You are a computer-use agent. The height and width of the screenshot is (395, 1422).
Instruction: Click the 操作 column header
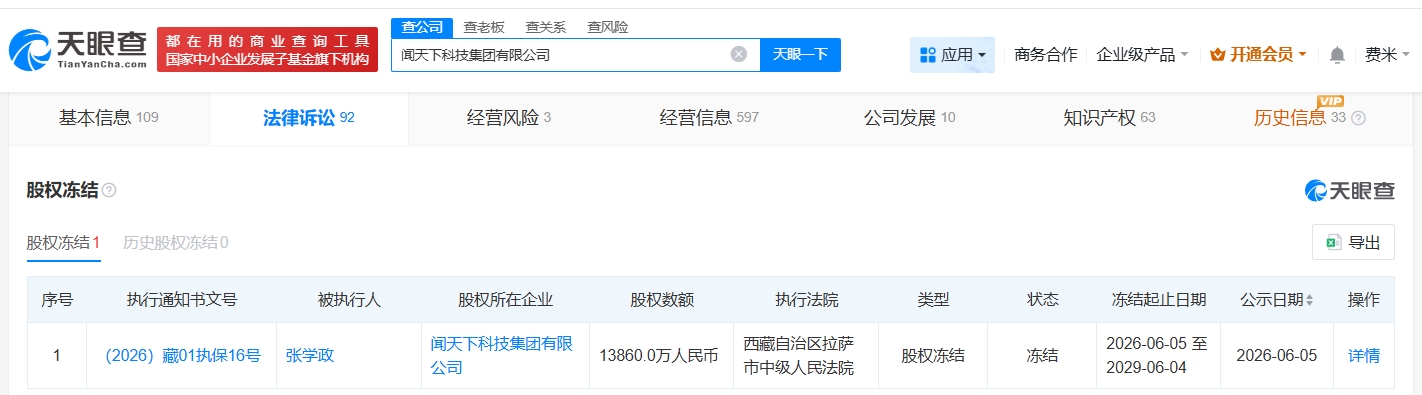coord(1364,300)
